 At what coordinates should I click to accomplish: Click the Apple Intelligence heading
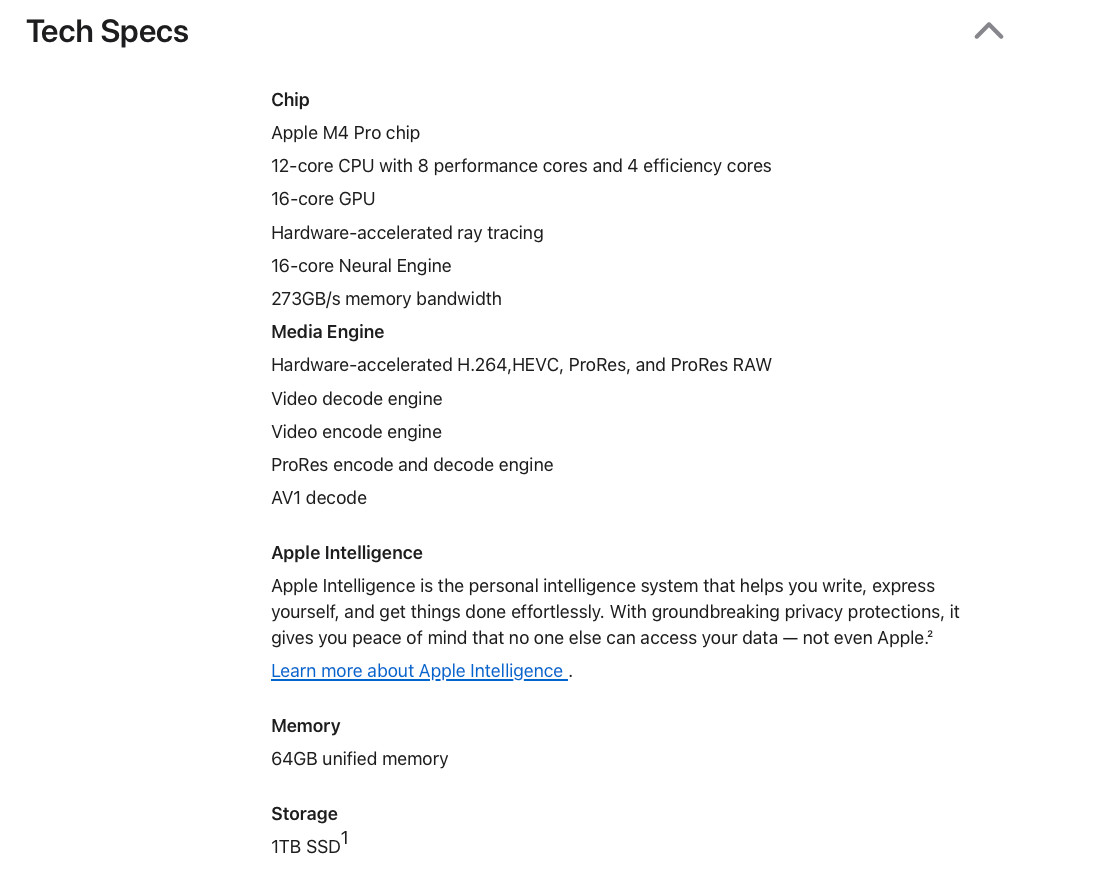(x=347, y=553)
